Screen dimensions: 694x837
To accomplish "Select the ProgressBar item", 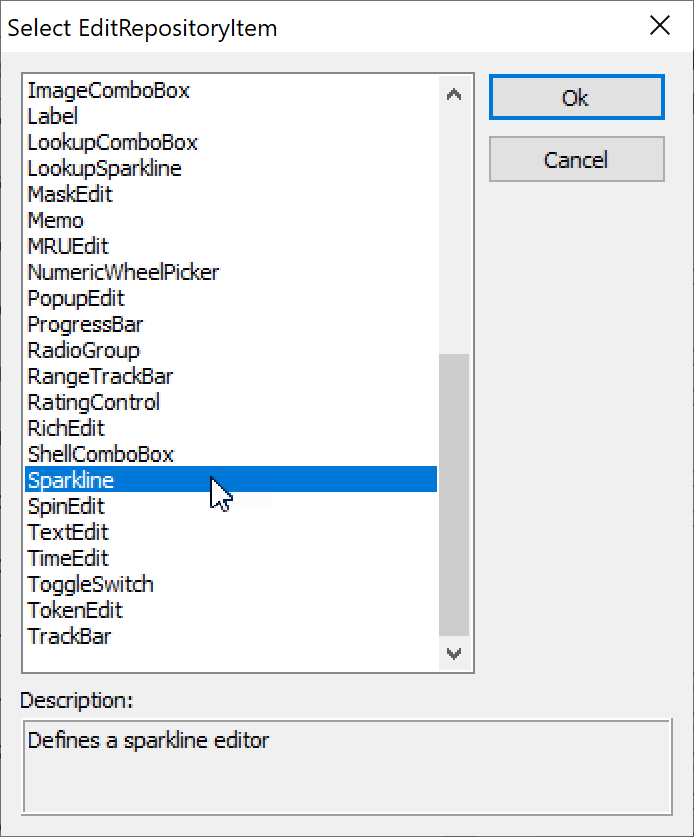I will tap(85, 324).
